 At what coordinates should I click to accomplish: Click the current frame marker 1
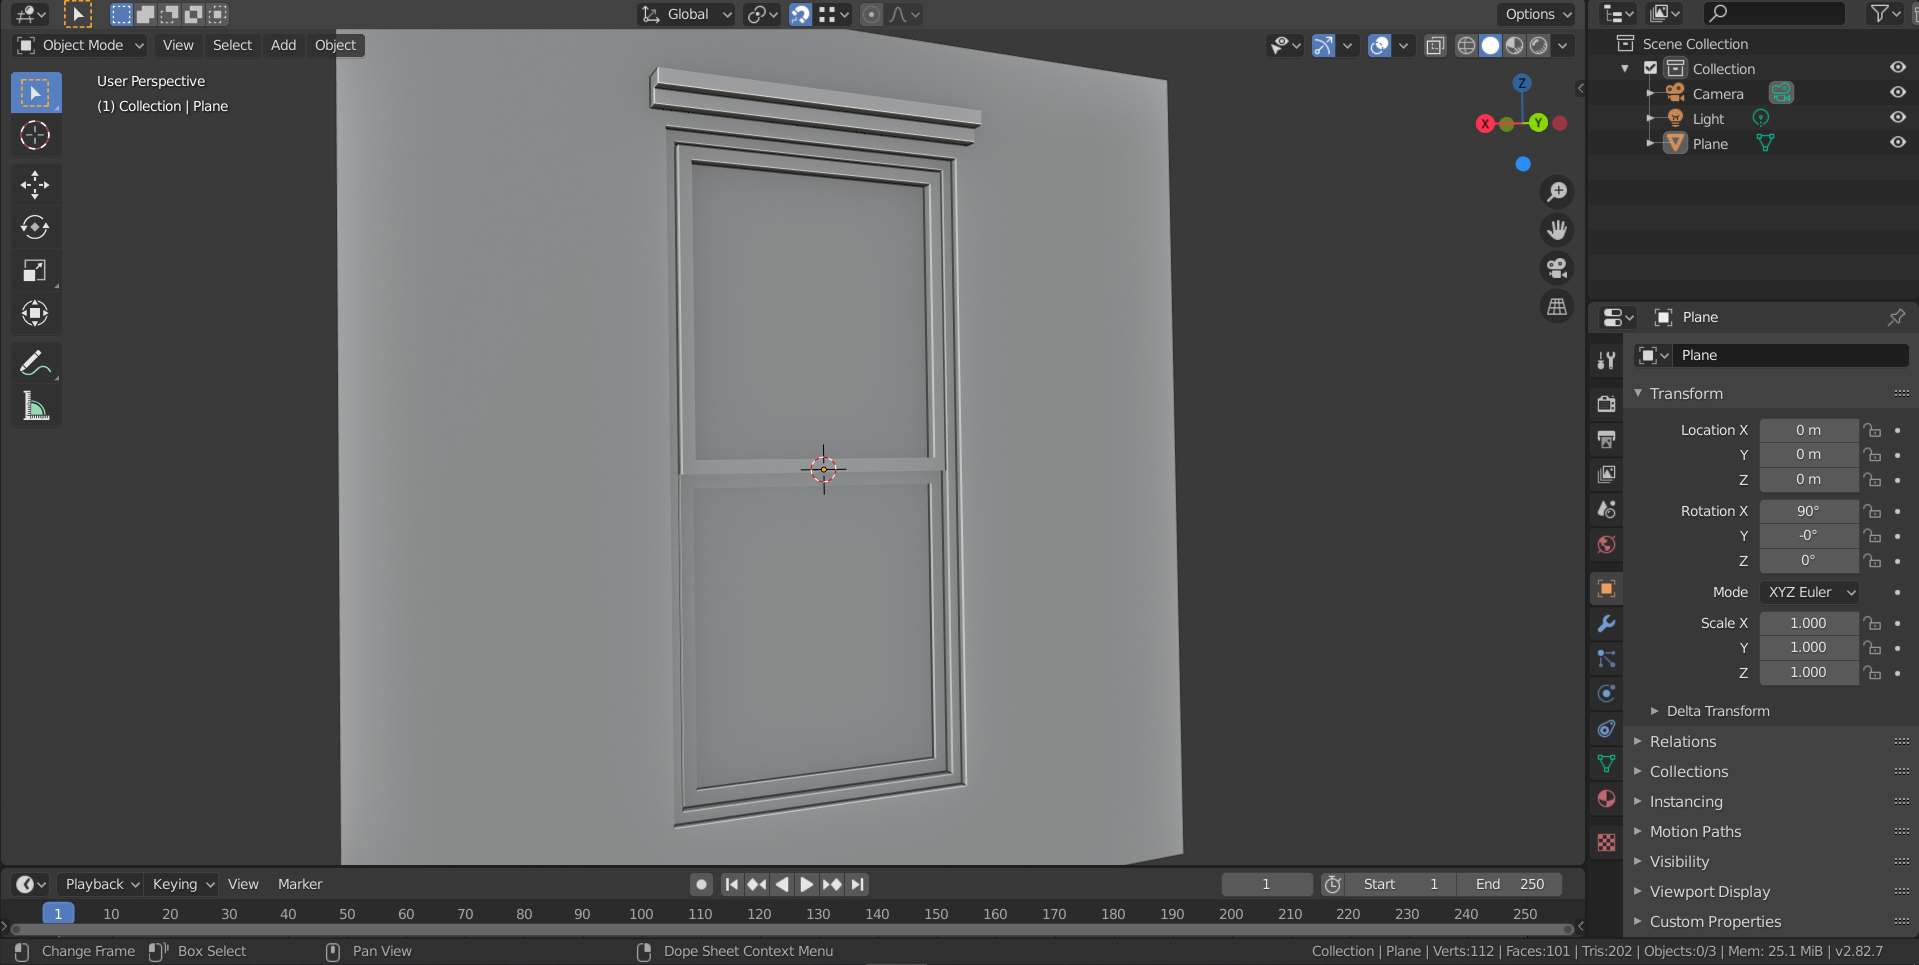point(58,913)
